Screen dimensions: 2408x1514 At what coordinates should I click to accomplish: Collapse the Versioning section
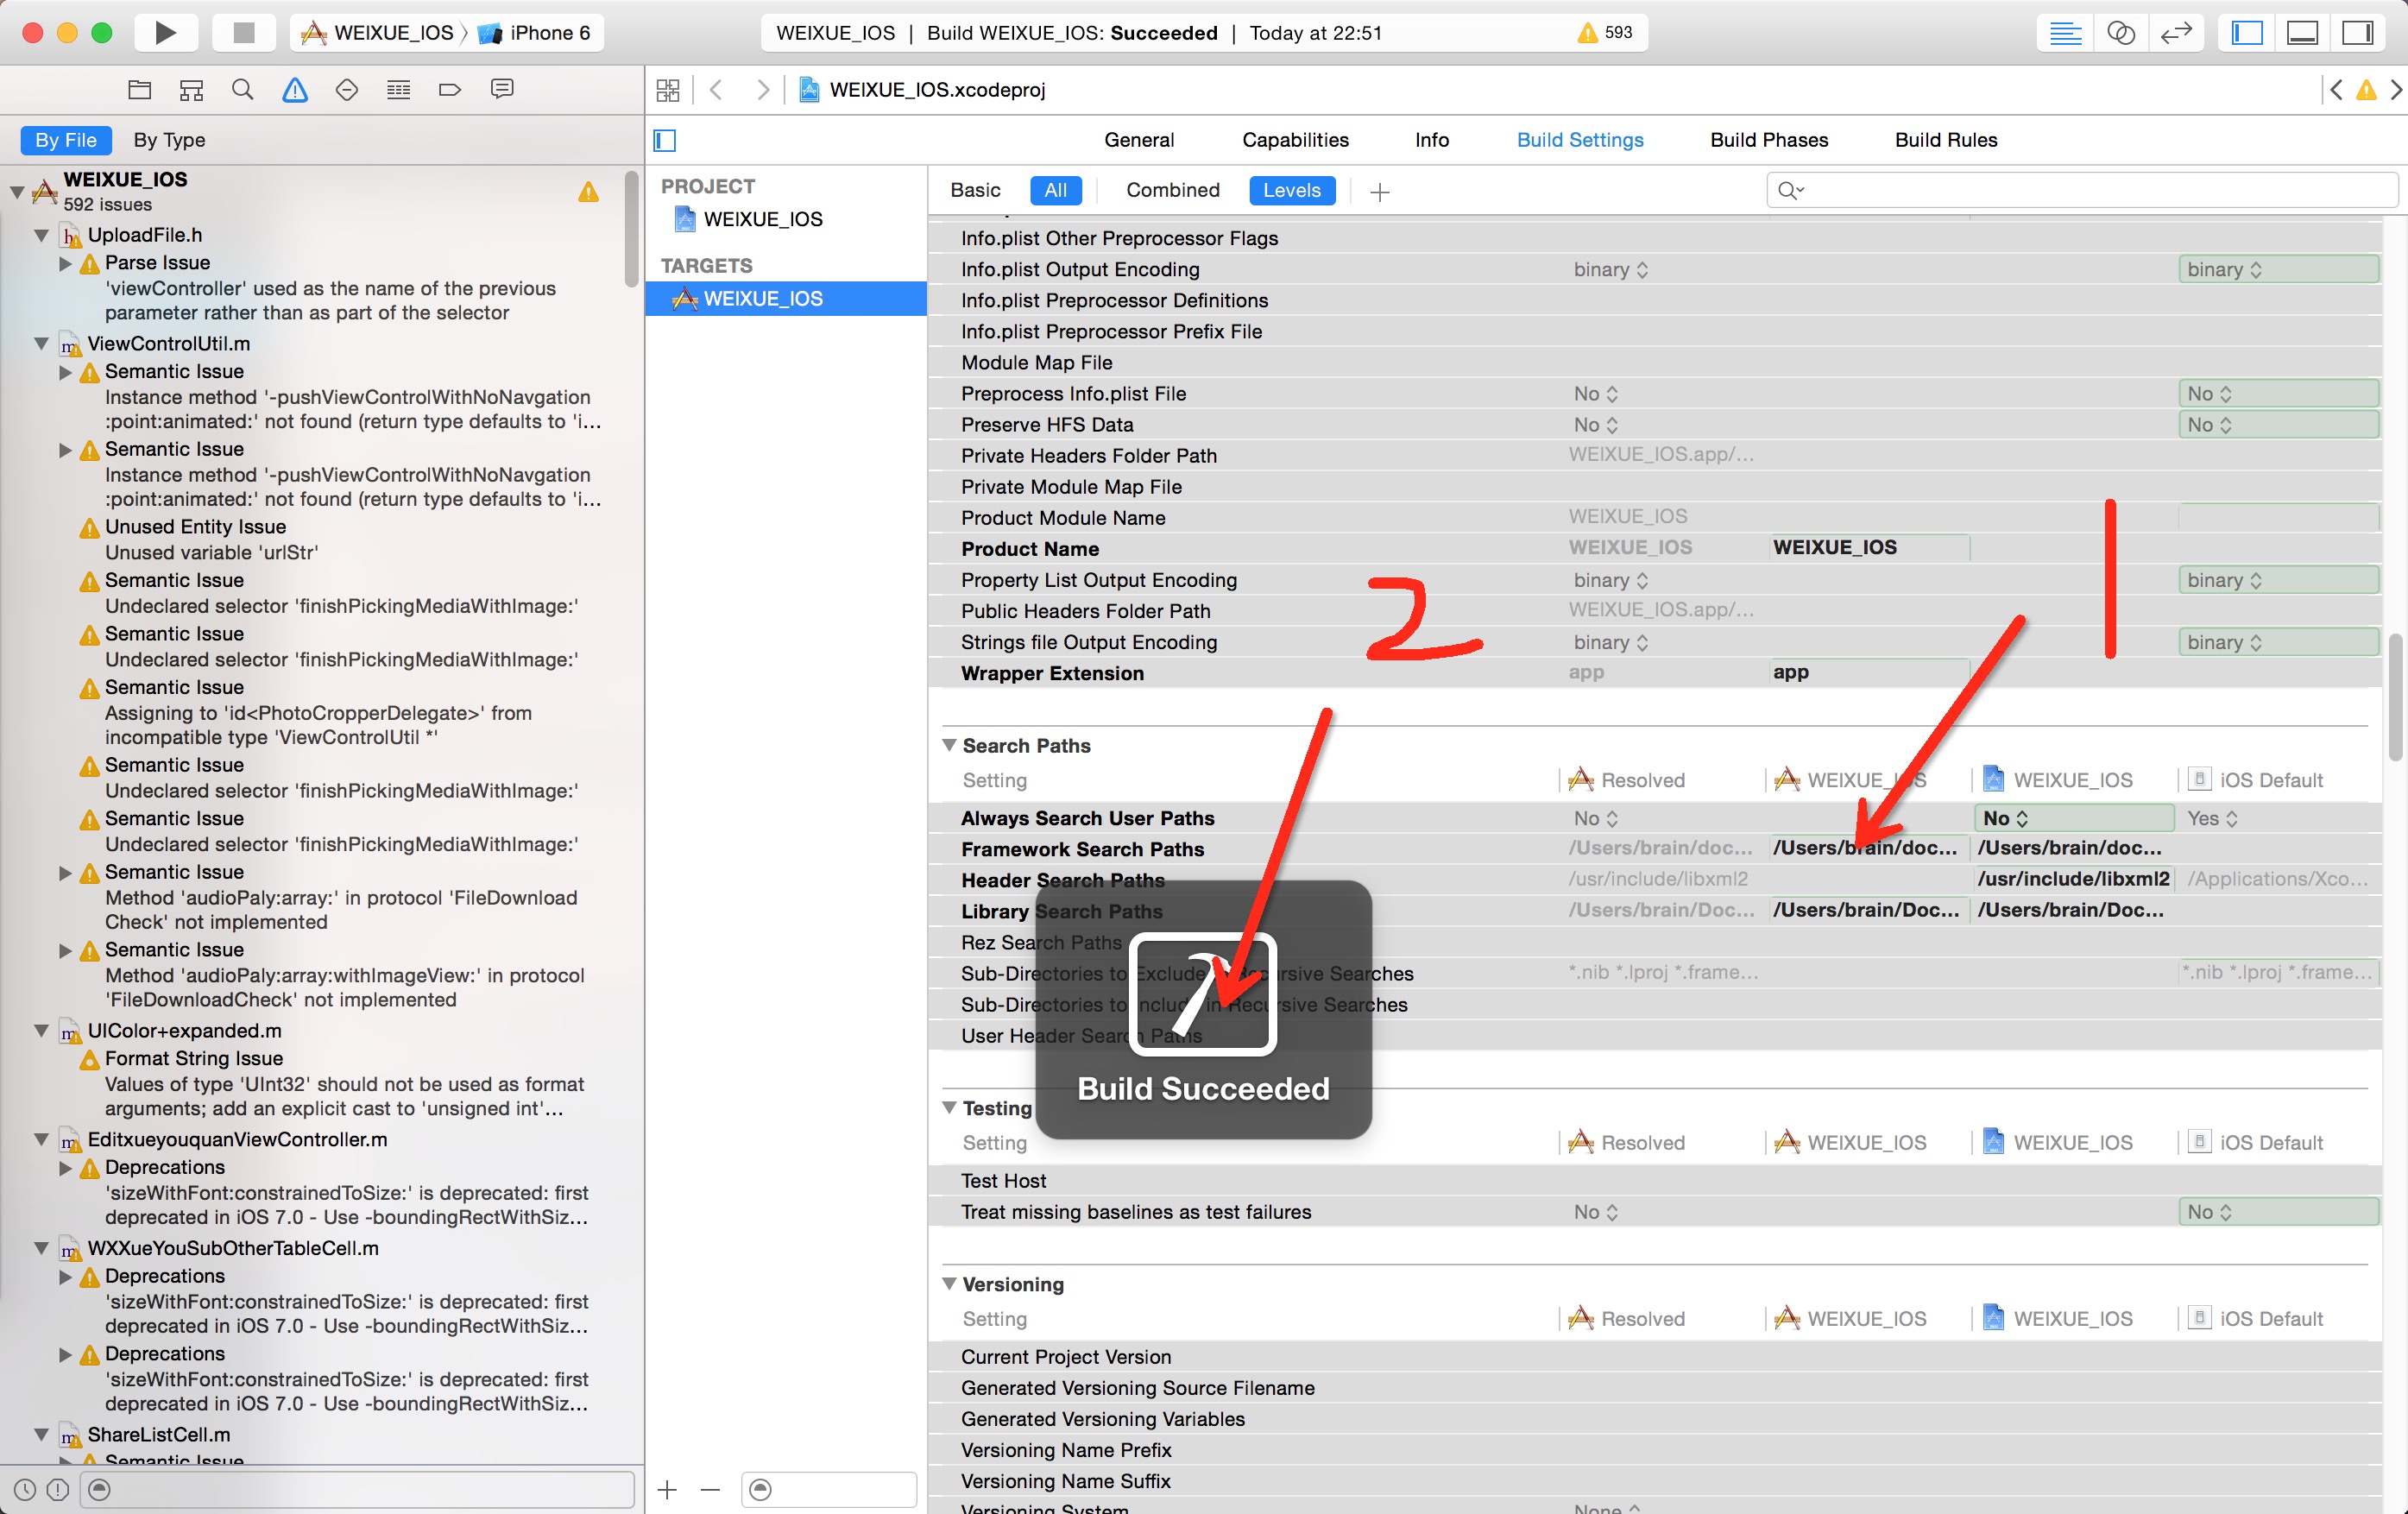point(949,1283)
